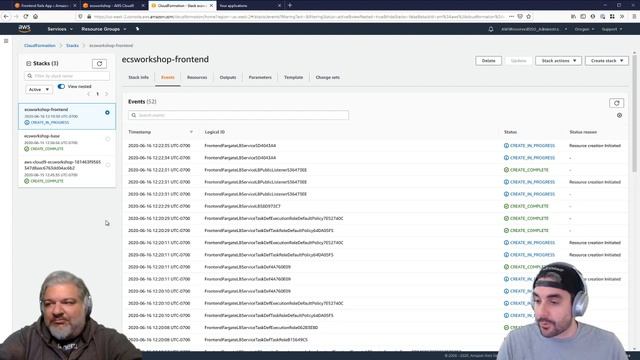The height and width of the screenshot is (360, 640).
Task: Click the Filter by stack name field
Action: (x=67, y=76)
